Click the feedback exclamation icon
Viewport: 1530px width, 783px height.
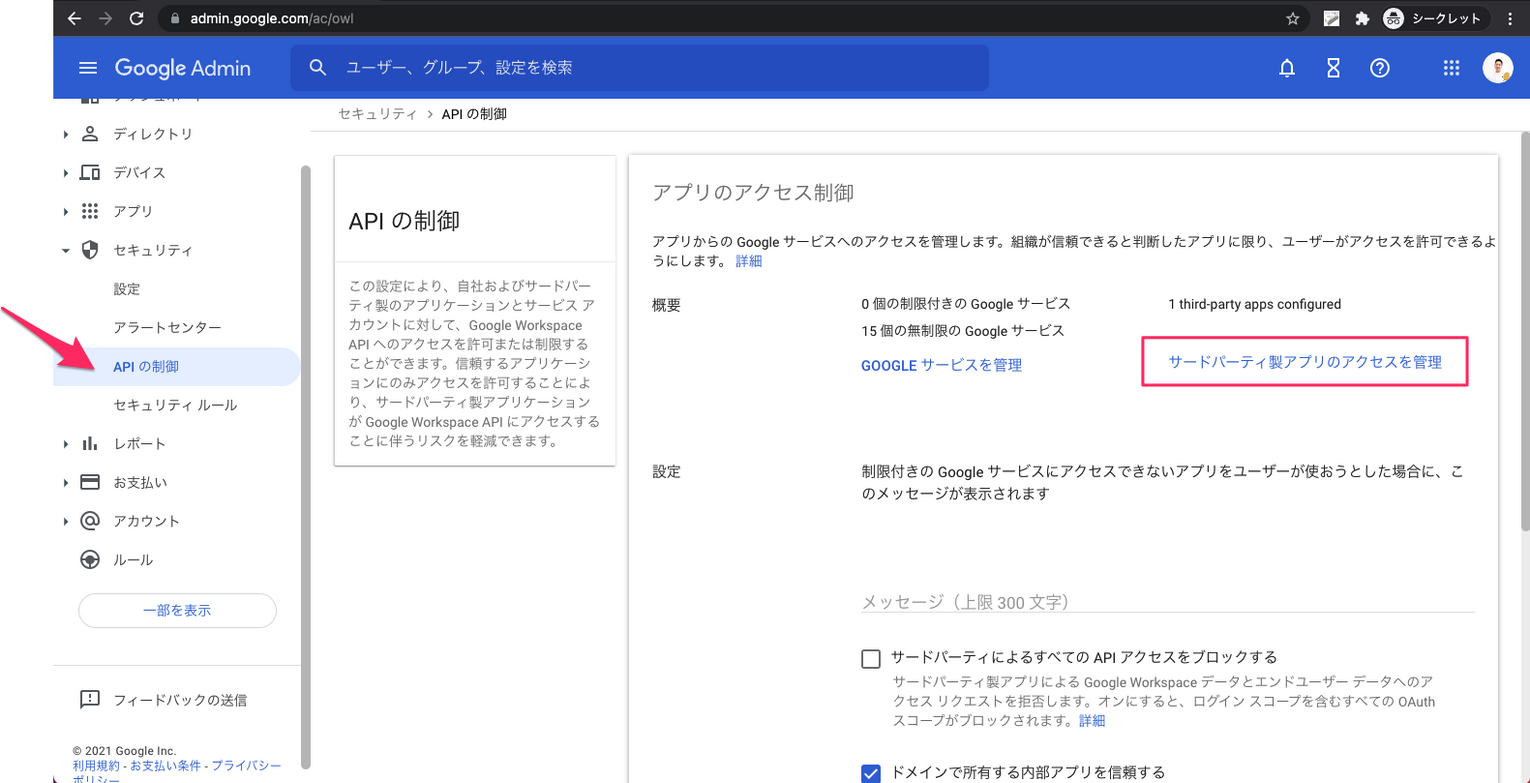click(x=90, y=699)
